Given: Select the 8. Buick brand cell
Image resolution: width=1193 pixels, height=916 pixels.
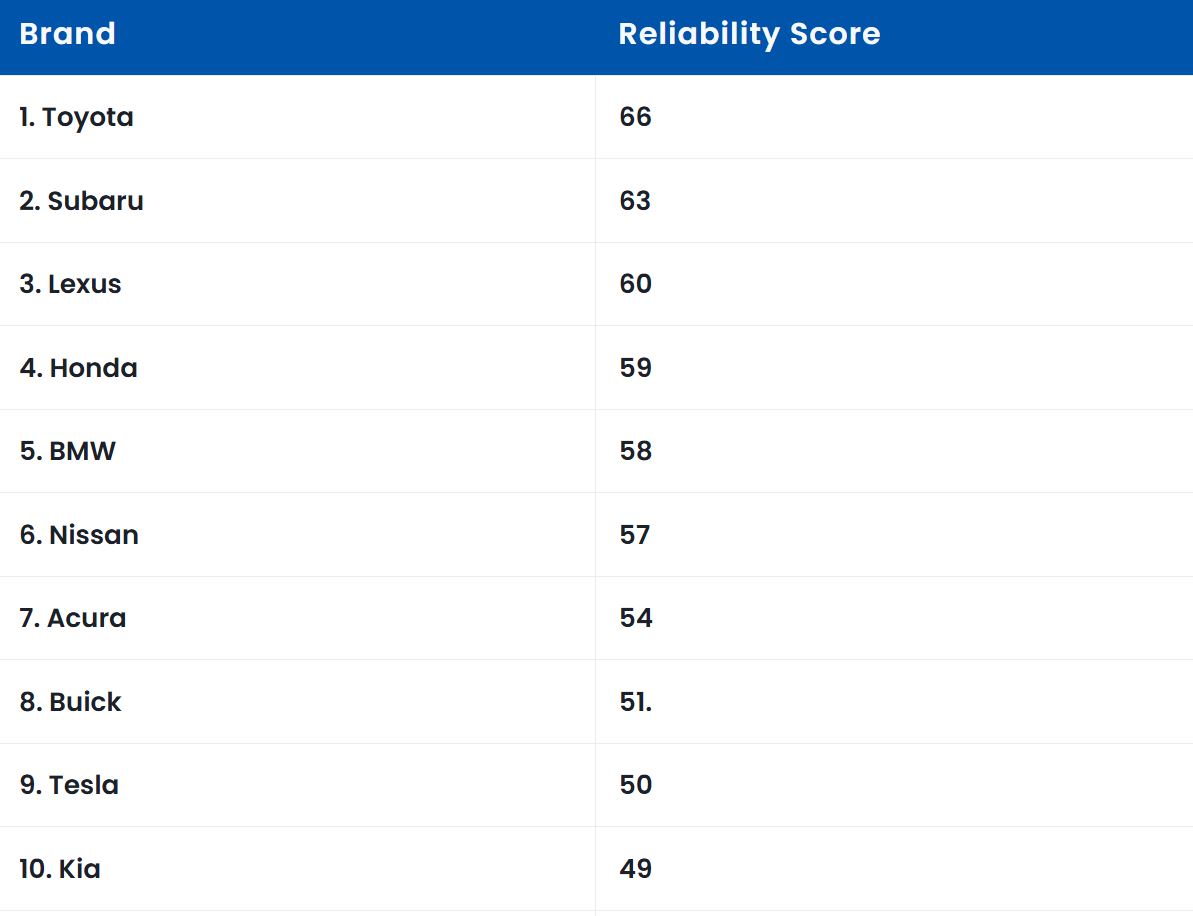Looking at the screenshot, I should [x=71, y=702].
